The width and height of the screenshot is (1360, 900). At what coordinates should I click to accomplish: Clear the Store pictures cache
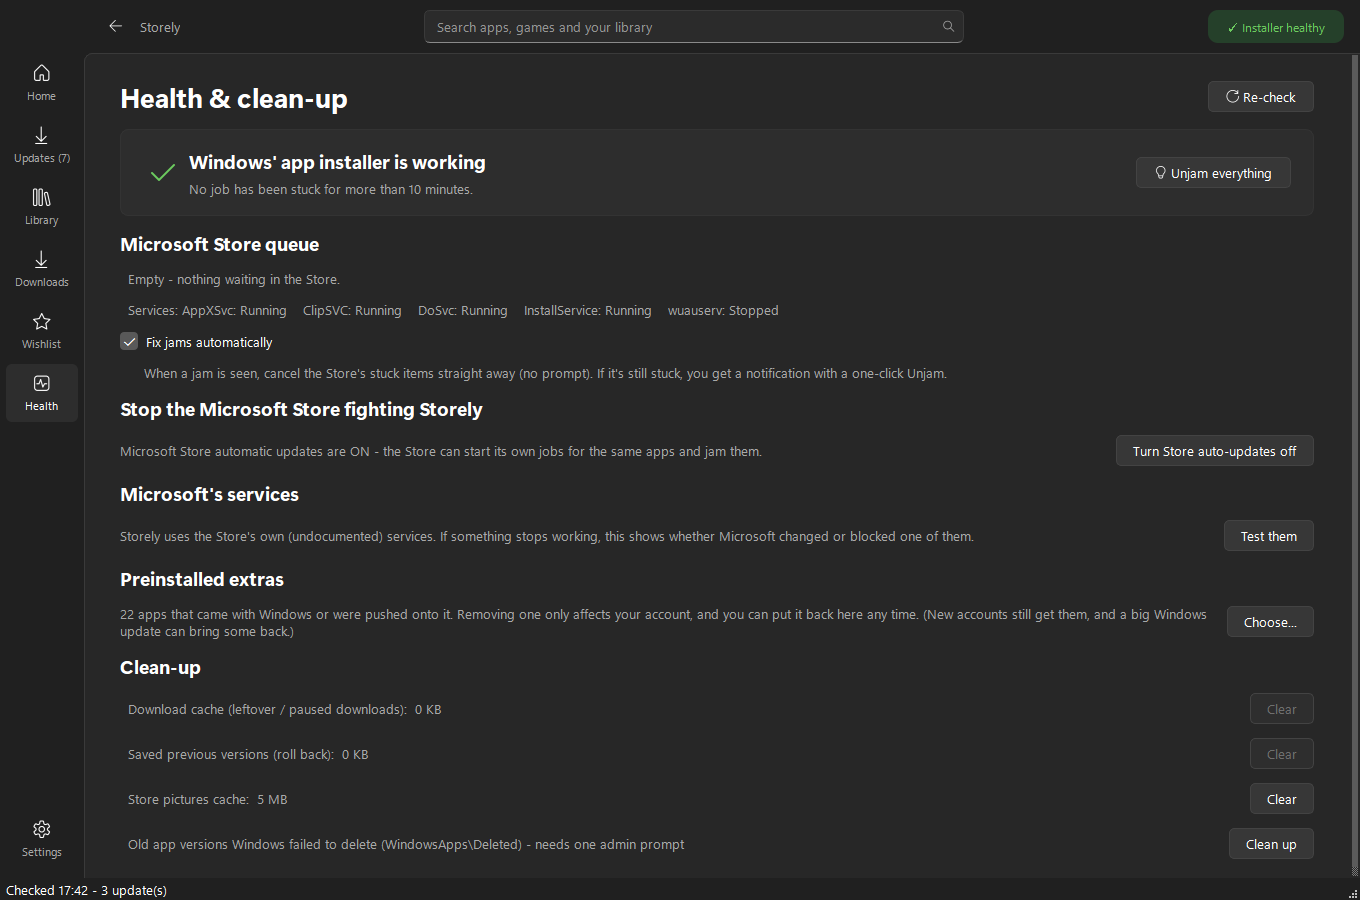tap(1282, 799)
